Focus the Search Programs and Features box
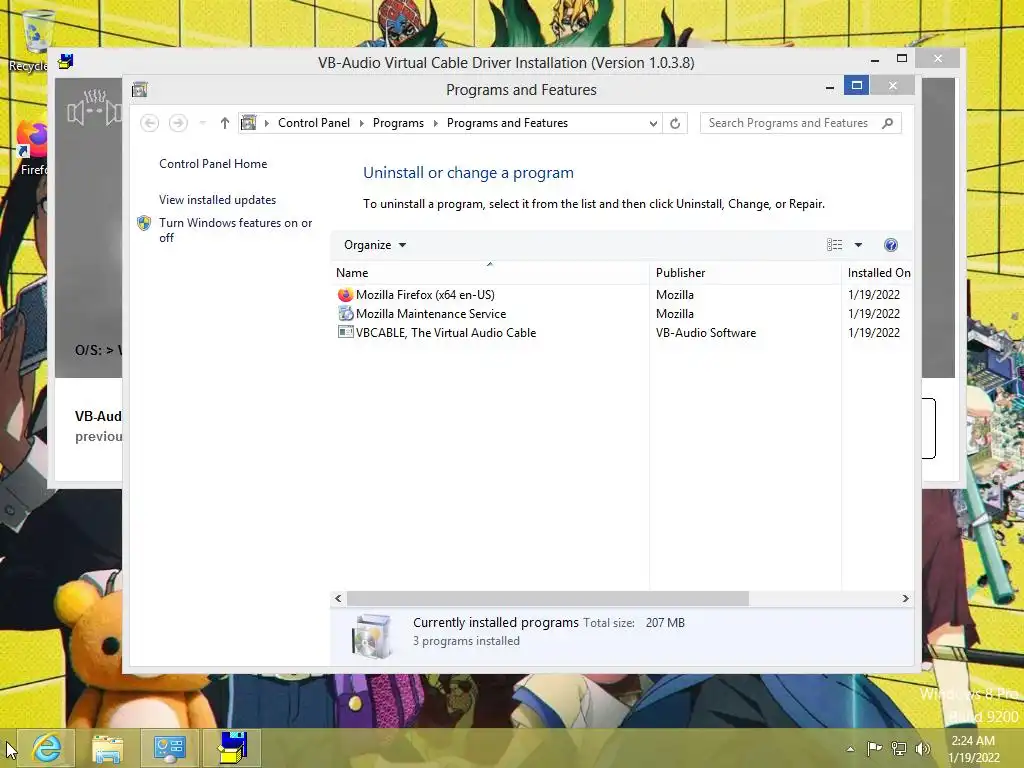Screen dimensions: 1024x768 (x=801, y=123)
